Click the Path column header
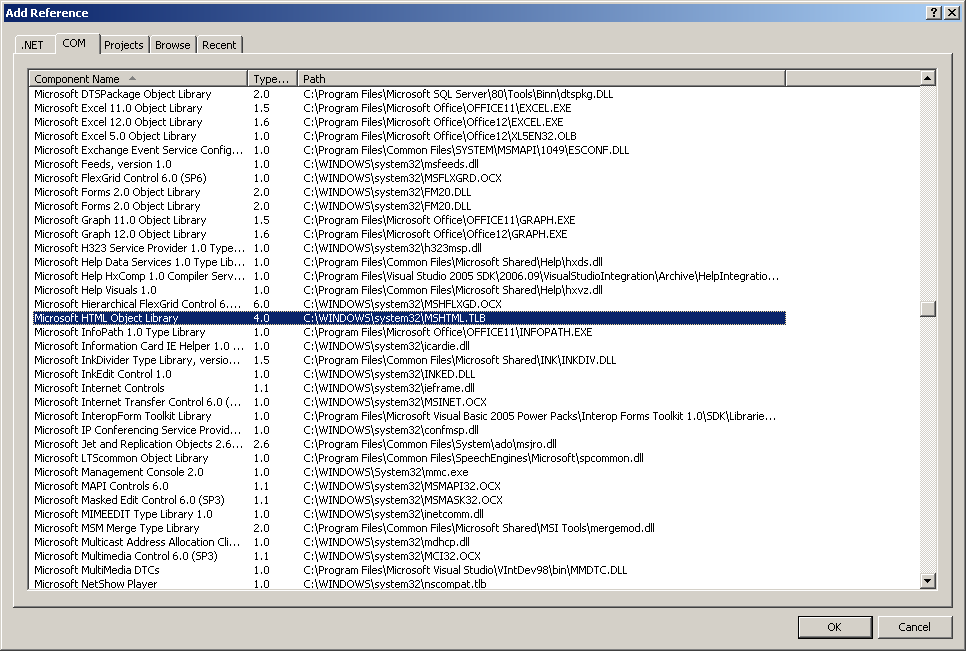This screenshot has width=966, height=651. coord(542,79)
